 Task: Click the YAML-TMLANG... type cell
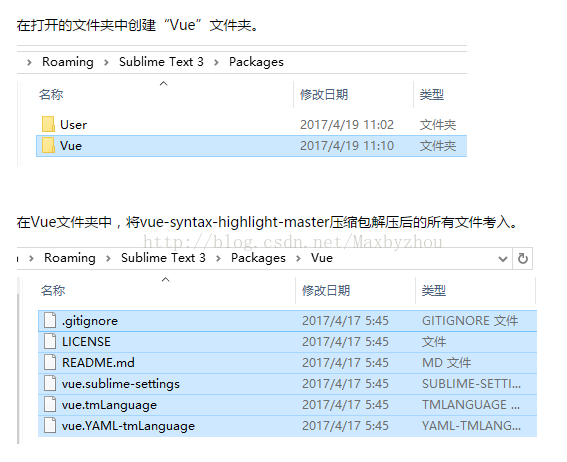click(x=471, y=425)
